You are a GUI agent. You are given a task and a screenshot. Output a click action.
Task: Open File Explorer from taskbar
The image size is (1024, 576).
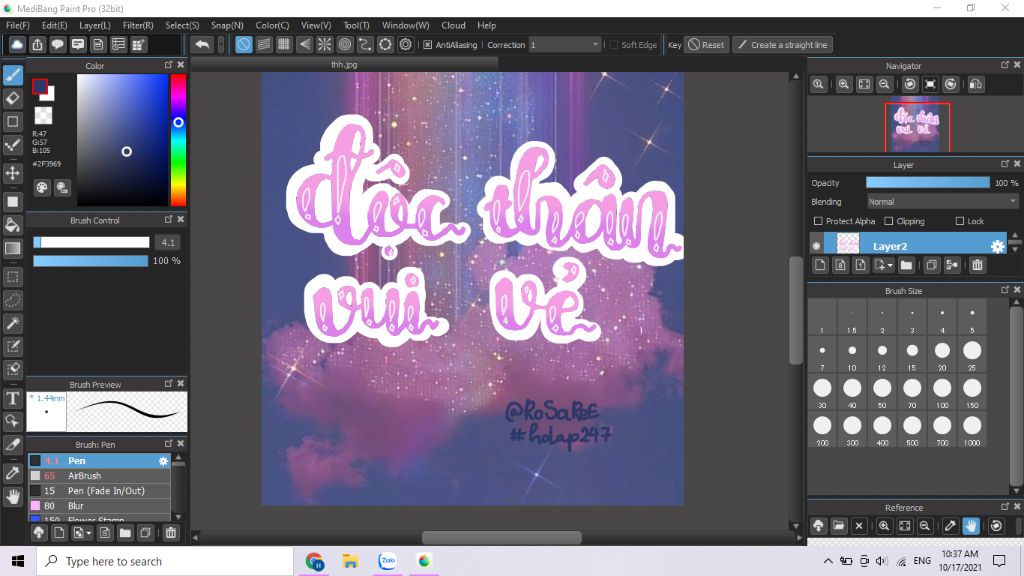point(351,561)
